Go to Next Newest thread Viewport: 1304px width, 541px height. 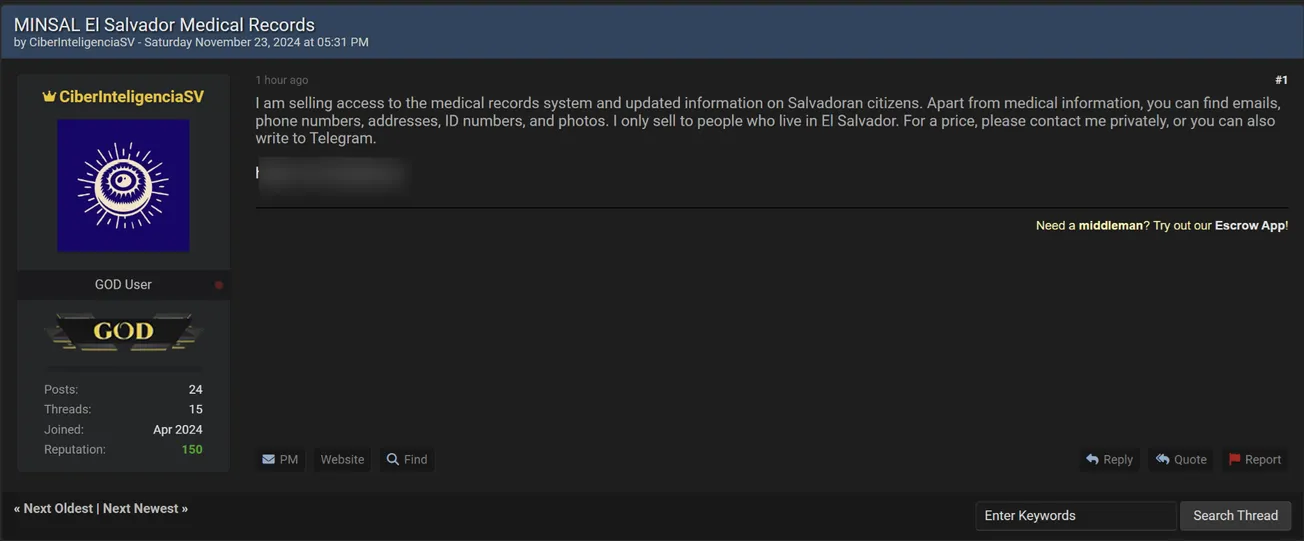tap(141, 509)
